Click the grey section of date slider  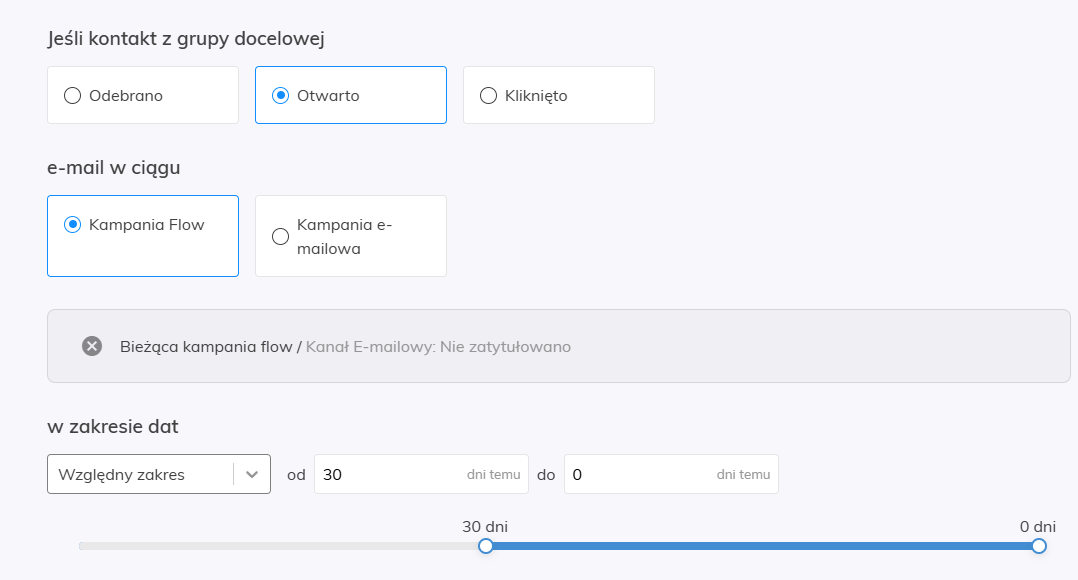(280, 546)
